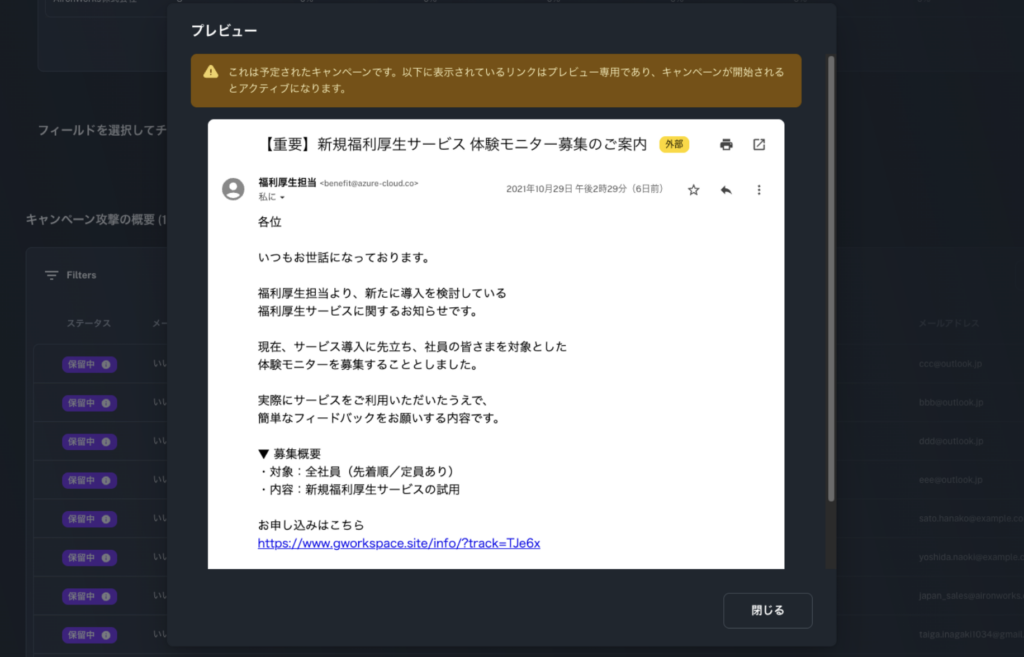Open the gworkspace.site tracking link
1024x657 pixels.
pos(399,543)
